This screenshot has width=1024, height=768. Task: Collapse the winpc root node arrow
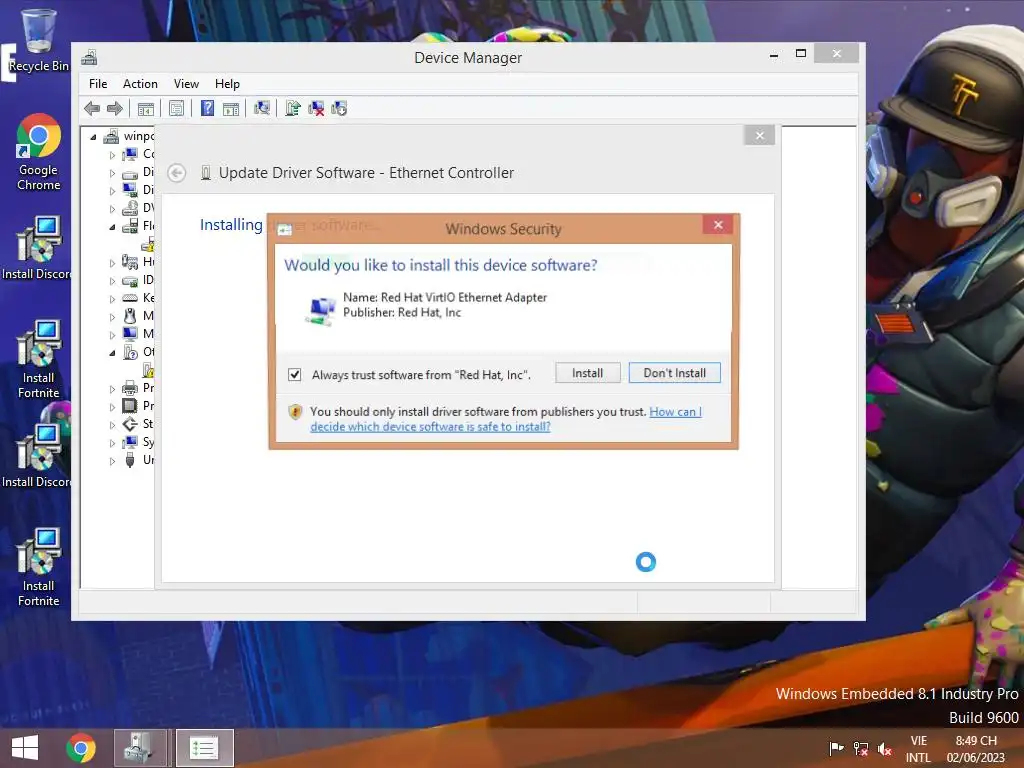[93, 137]
